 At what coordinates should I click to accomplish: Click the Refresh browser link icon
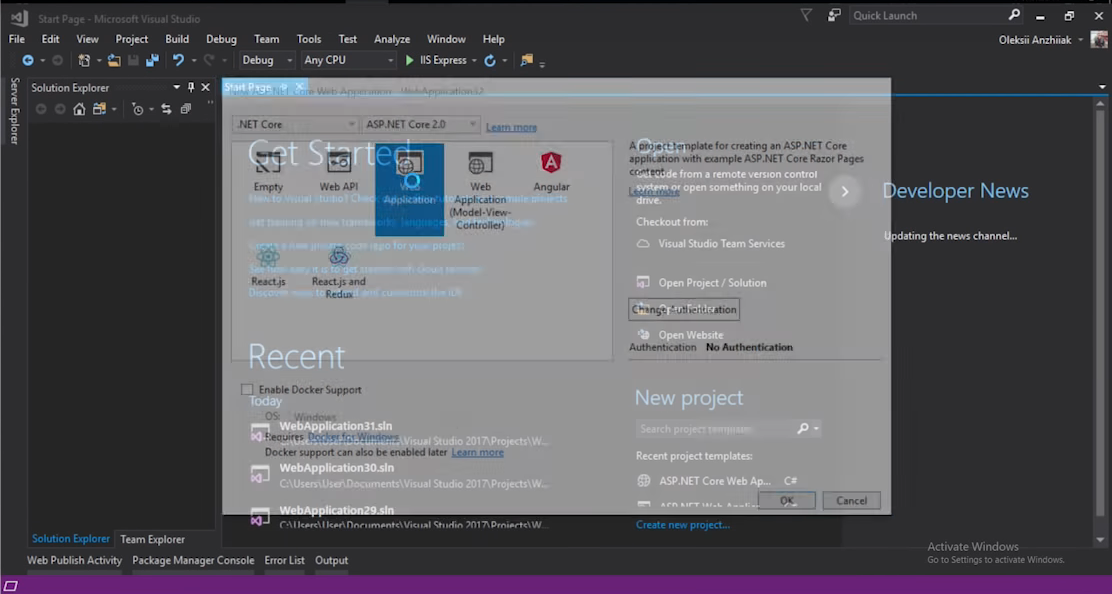(490, 60)
